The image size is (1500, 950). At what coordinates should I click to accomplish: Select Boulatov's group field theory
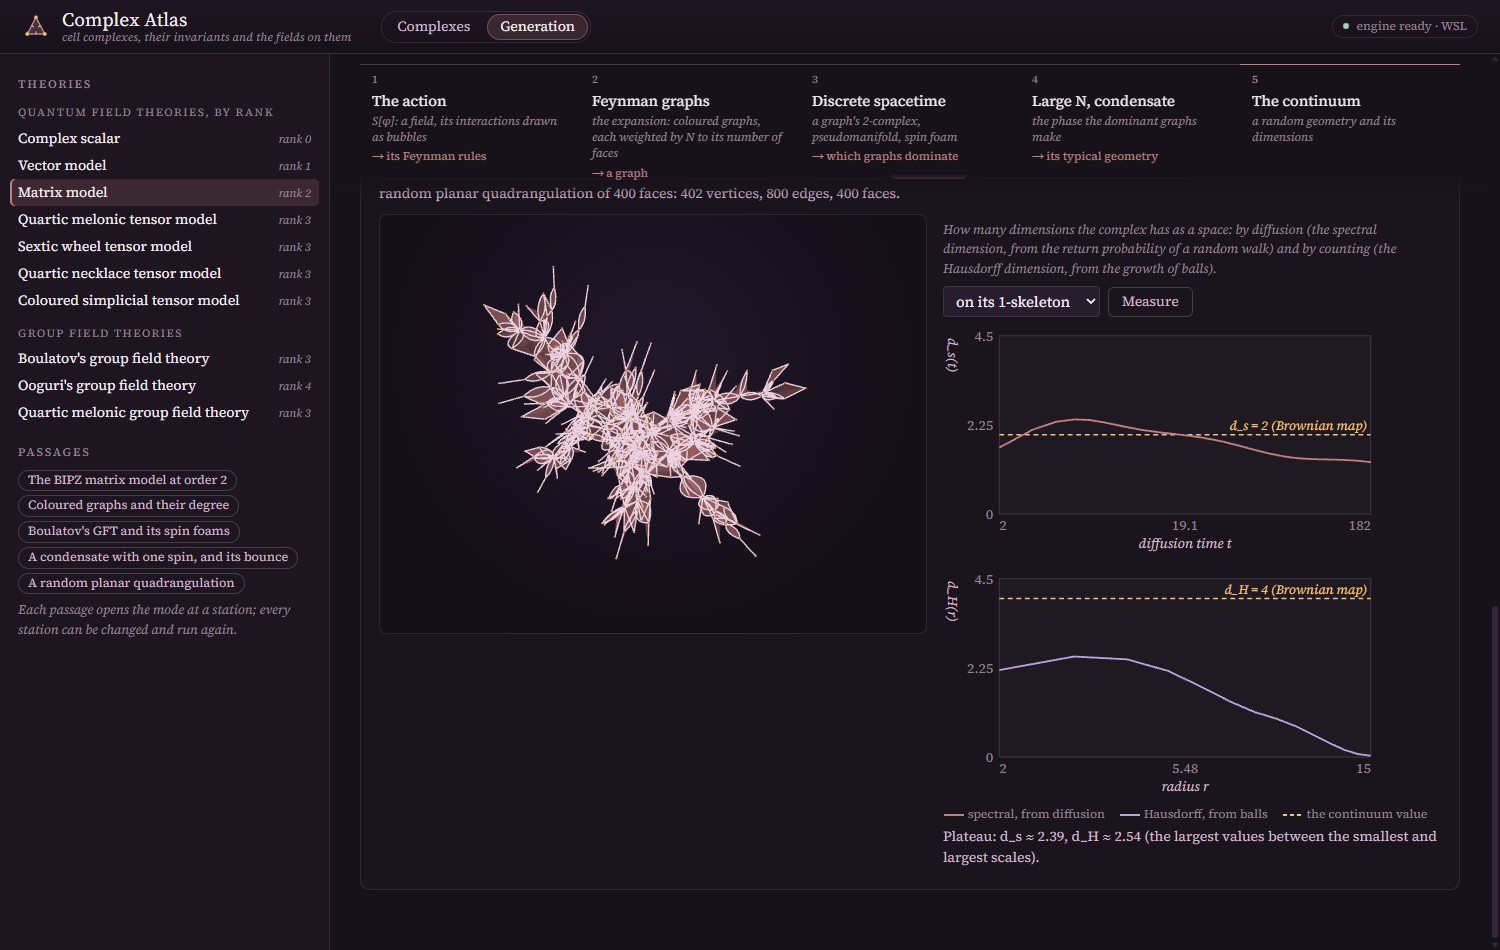(x=164, y=359)
